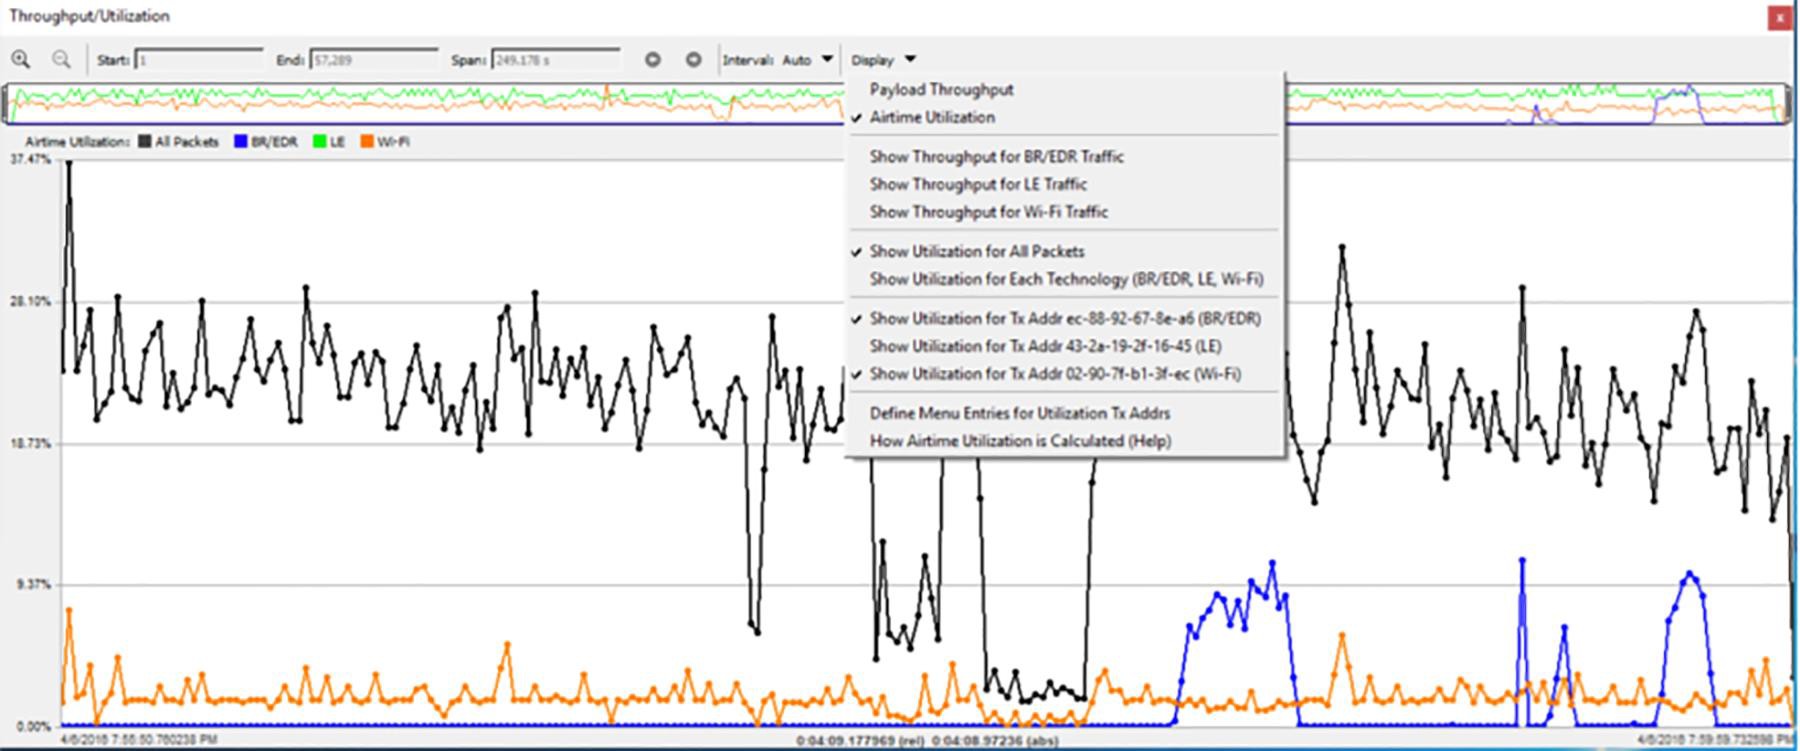The width and height of the screenshot is (1800, 751).
Task: Click the 0:04:09.177969 (rel) time readout
Action: tap(859, 741)
